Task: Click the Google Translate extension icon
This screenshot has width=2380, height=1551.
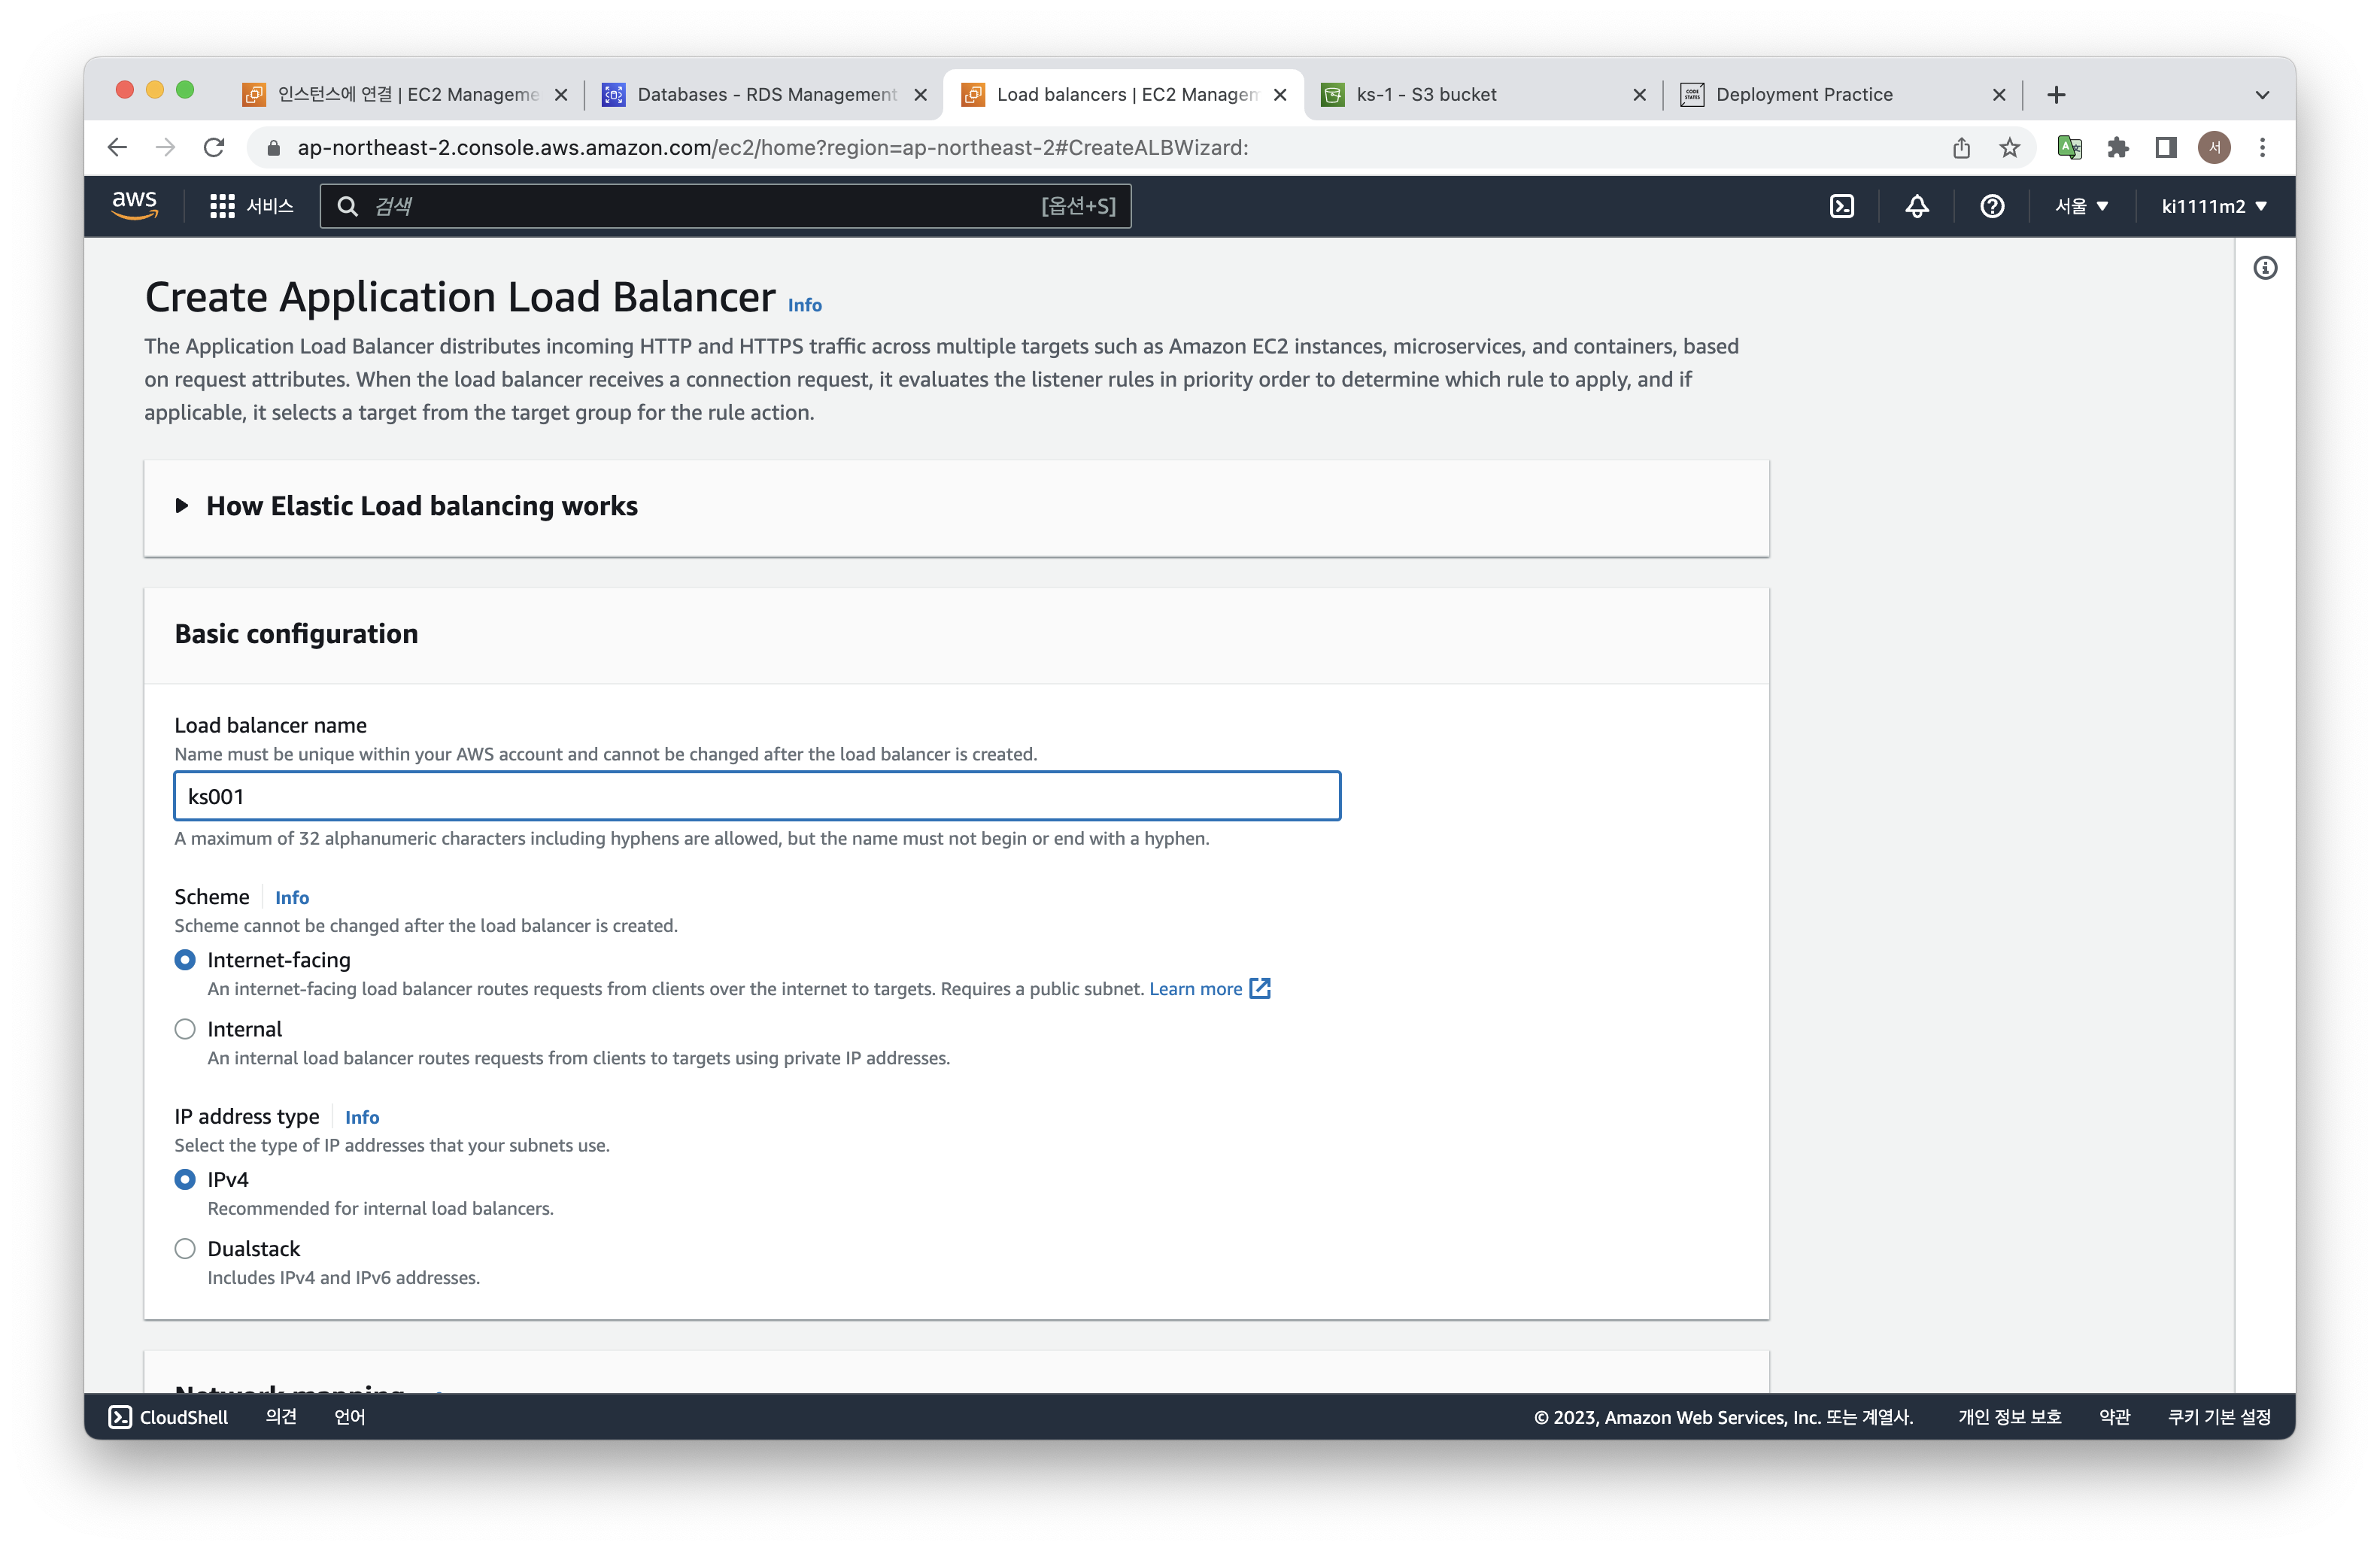Action: point(2069,148)
